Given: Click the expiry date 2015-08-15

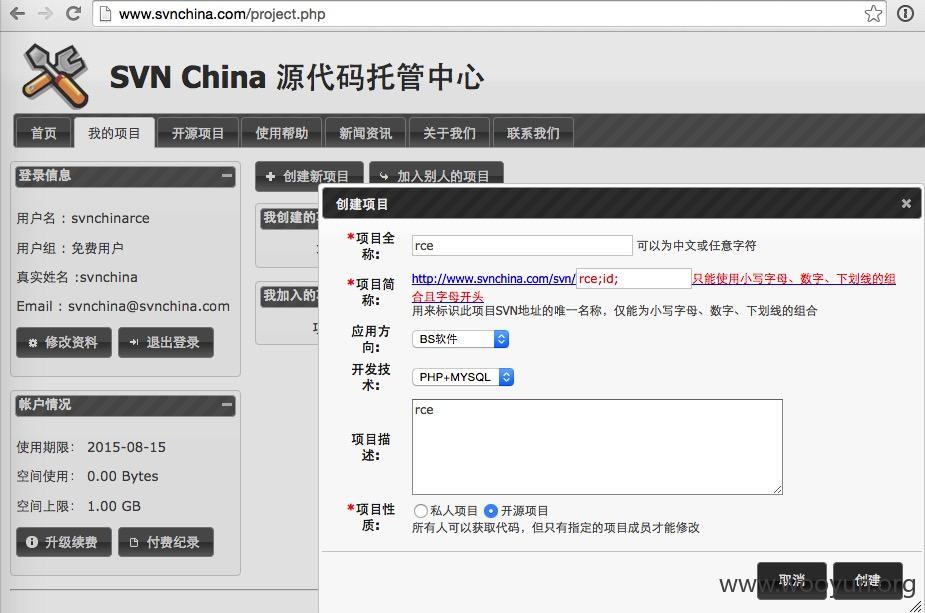Looking at the screenshot, I should (x=126, y=447).
